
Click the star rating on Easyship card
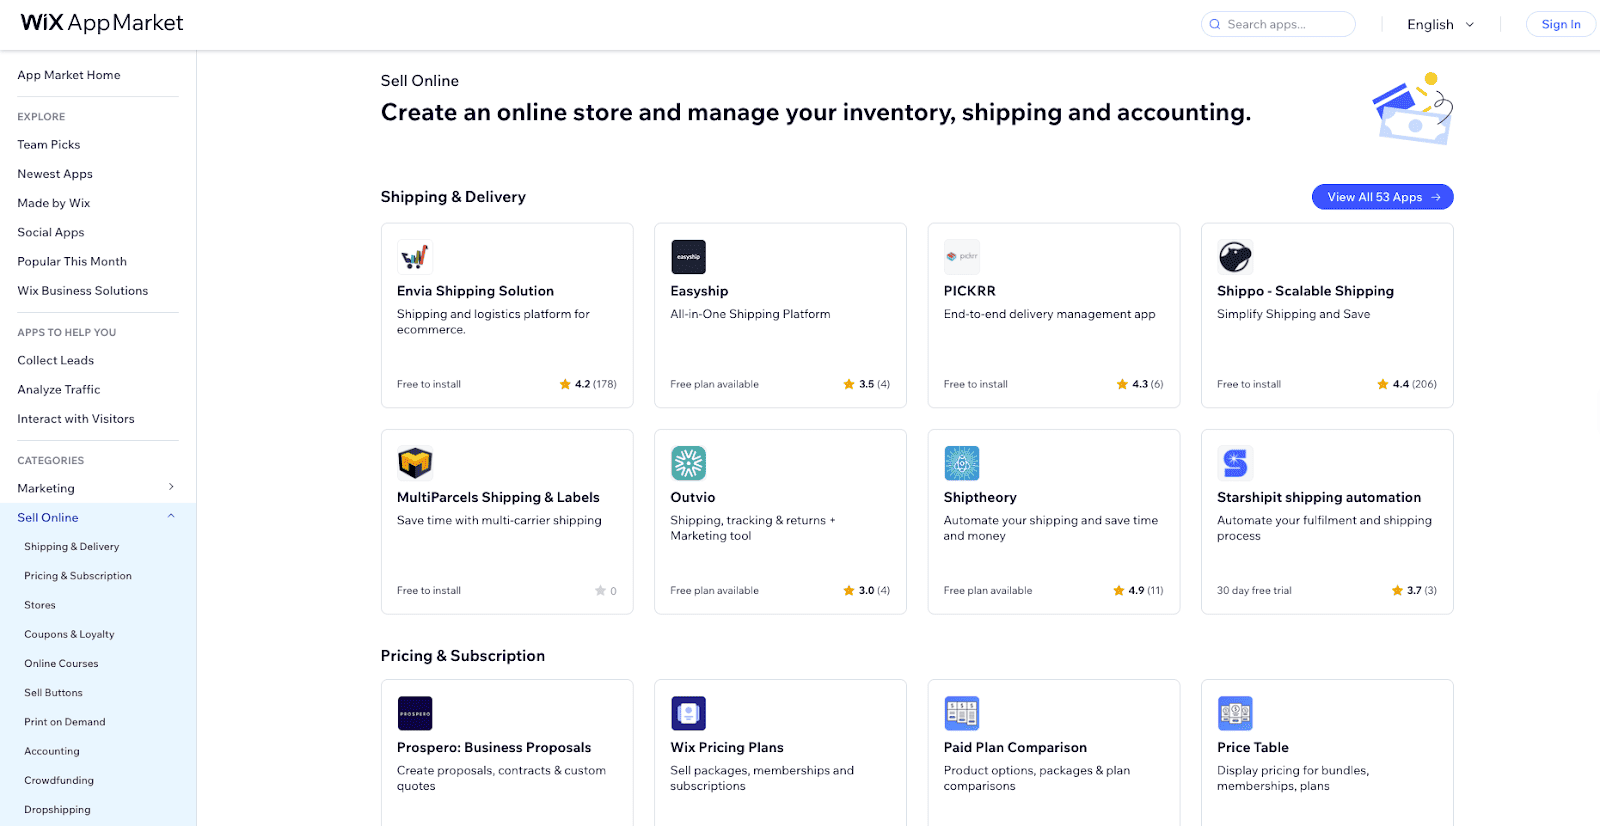(x=866, y=384)
